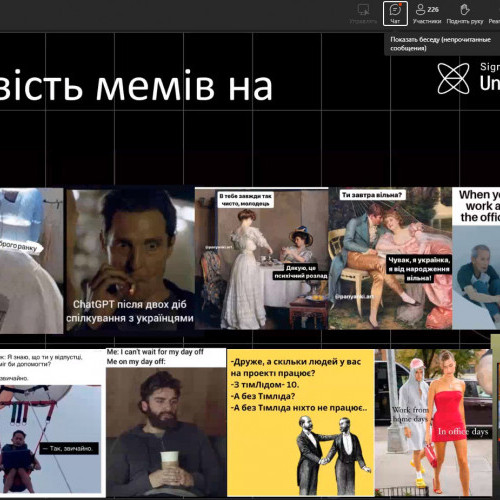500x500 pixels.
Task: Raise your hand with Поднять руку
Action: click(x=465, y=13)
